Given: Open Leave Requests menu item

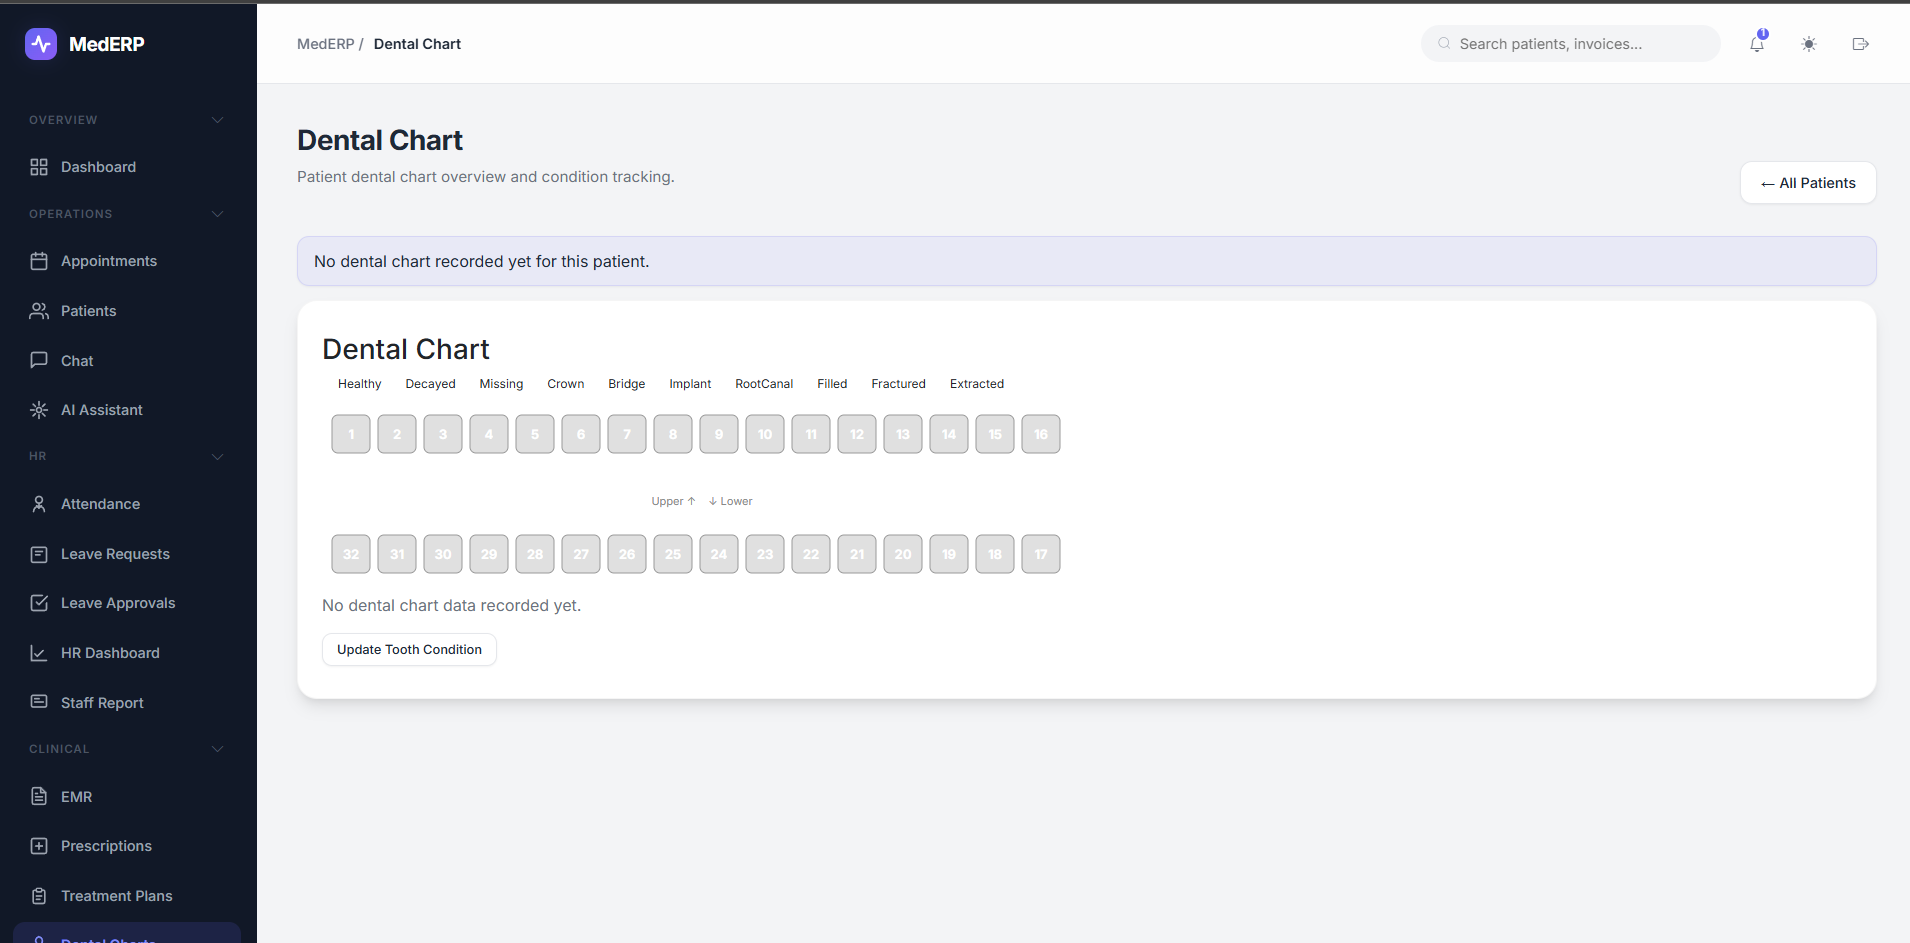Looking at the screenshot, I should point(115,554).
